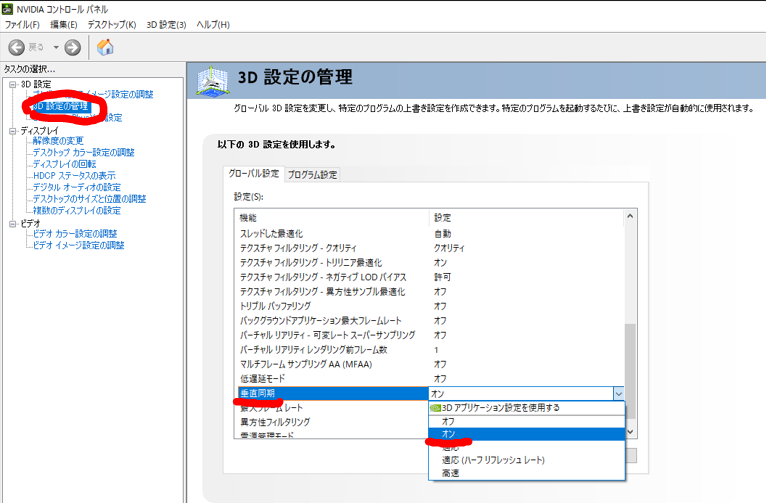Select 3D 設定の管理 in task tree
The width and height of the screenshot is (766, 503).
[x=61, y=106]
